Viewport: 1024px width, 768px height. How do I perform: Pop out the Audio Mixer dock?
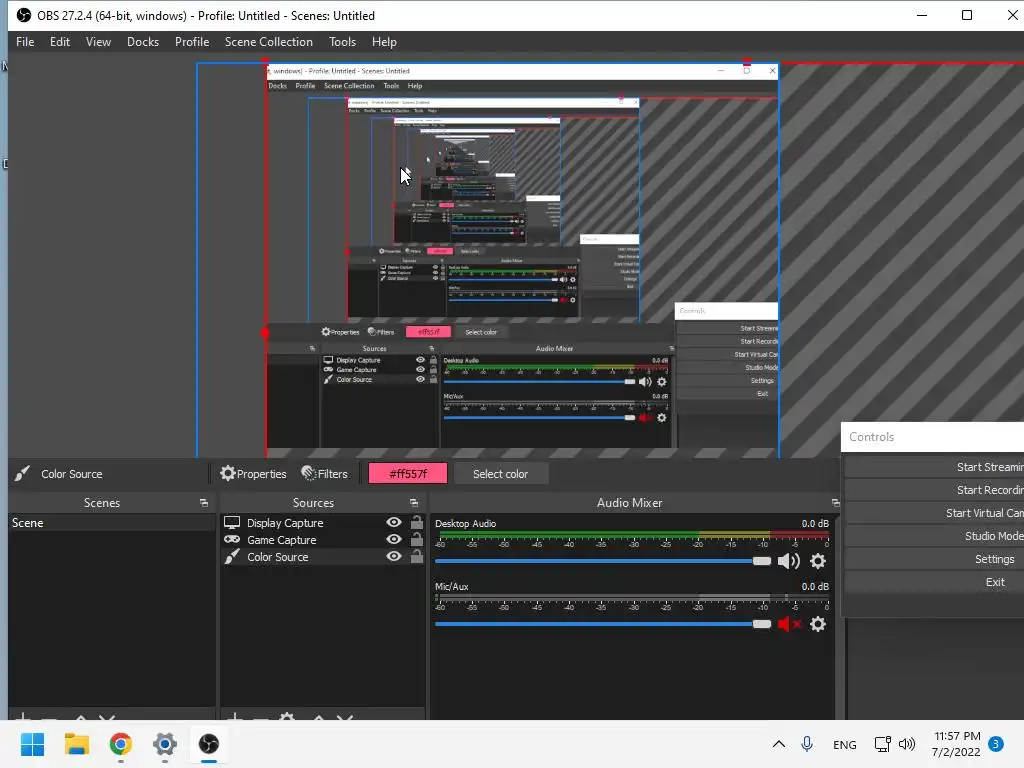tap(835, 503)
